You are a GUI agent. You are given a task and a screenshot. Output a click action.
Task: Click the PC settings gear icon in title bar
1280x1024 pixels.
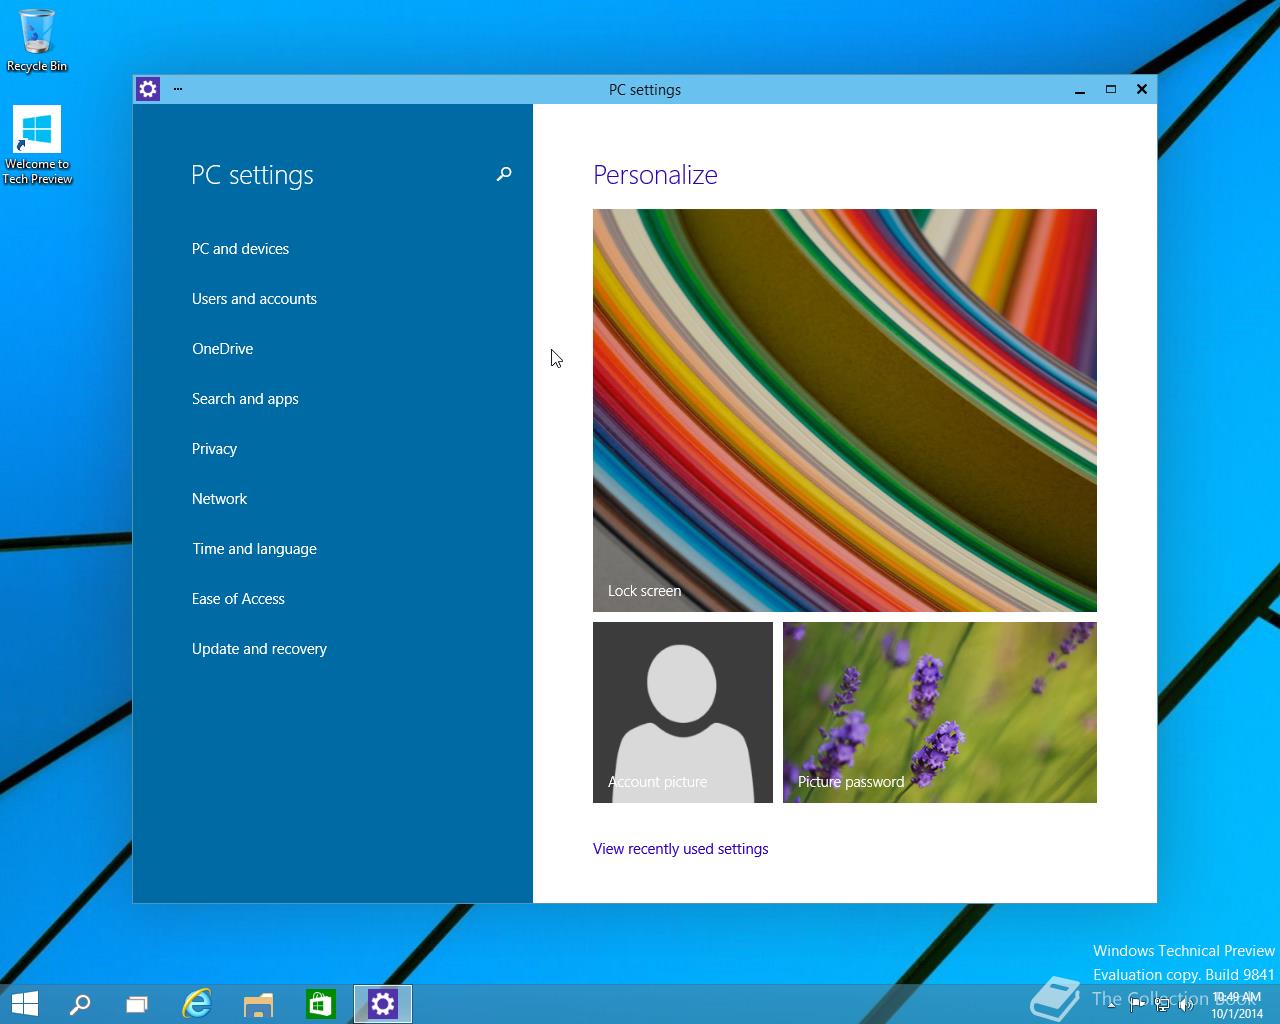click(x=148, y=89)
